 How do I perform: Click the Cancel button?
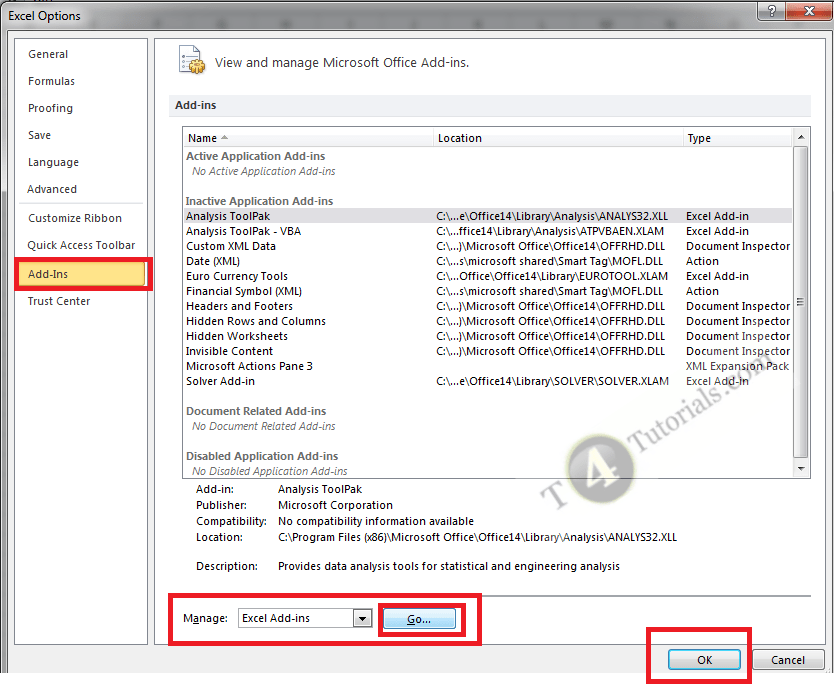pyautogui.click(x=788, y=660)
